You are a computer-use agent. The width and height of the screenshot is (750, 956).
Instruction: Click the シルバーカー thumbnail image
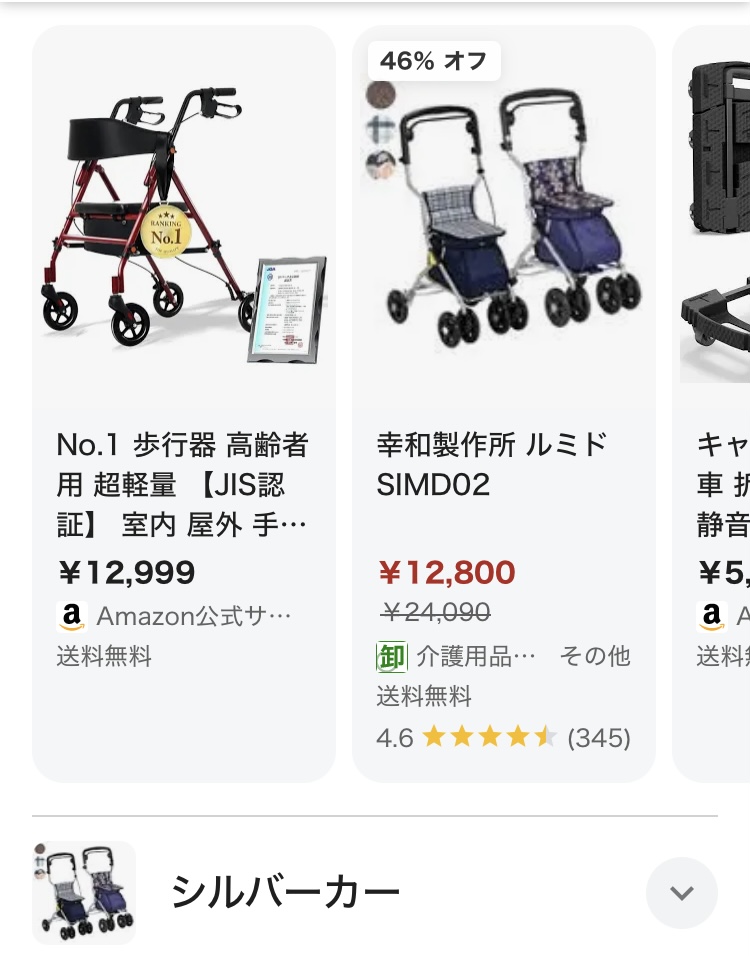84,893
